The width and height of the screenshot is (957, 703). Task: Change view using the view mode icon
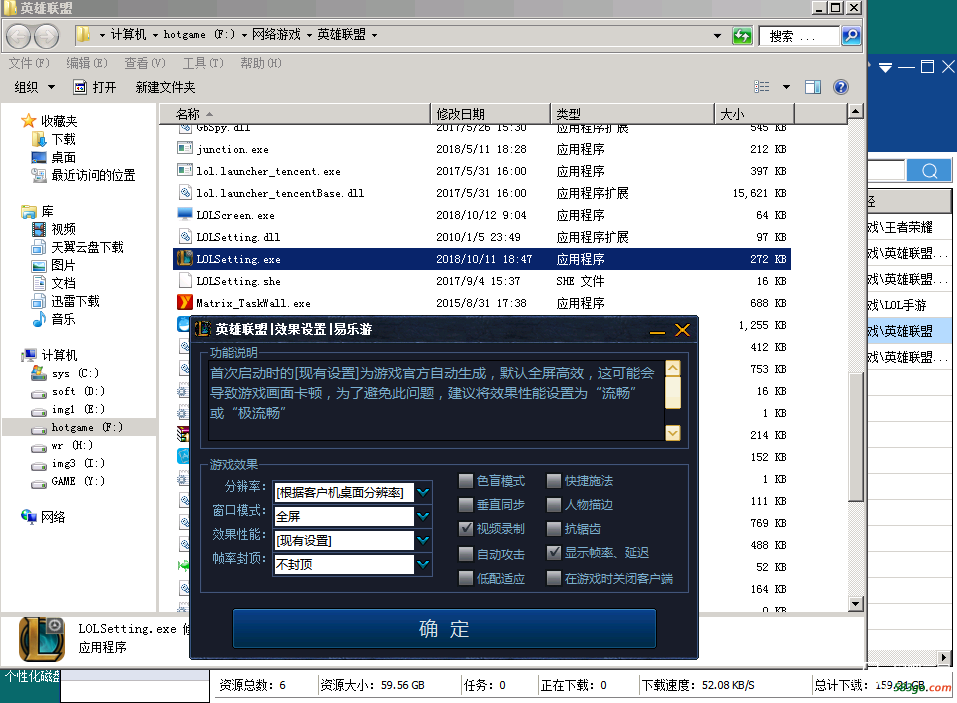tap(762, 87)
